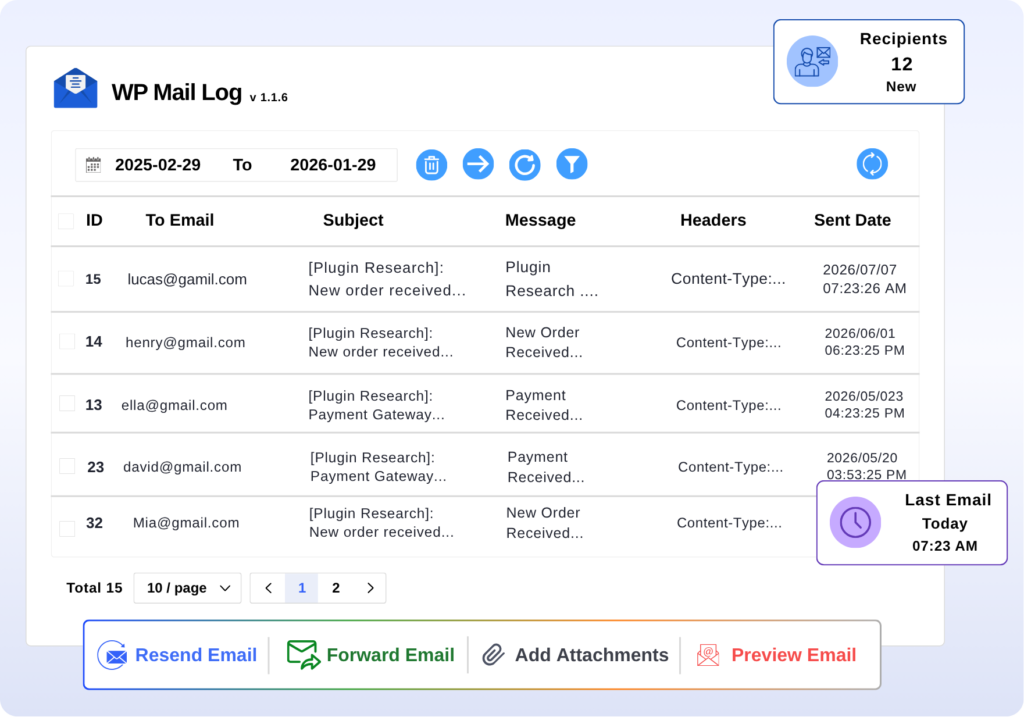The image size is (1024, 717).
Task: Click the purple clock icon in Last Email card
Action: tap(855, 522)
